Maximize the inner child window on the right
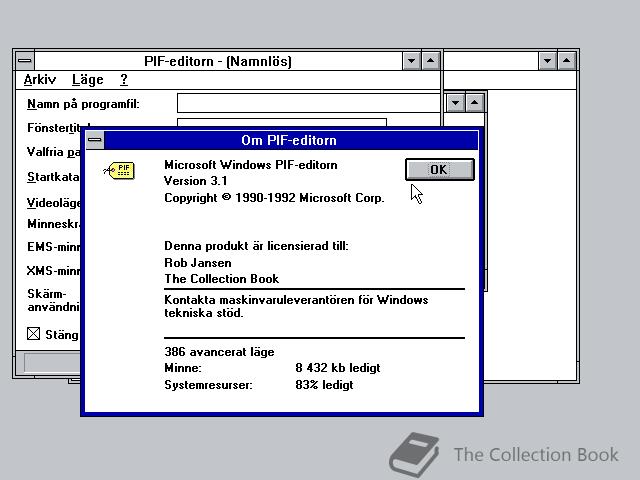Viewport: 640px width, 480px height. [x=474, y=102]
